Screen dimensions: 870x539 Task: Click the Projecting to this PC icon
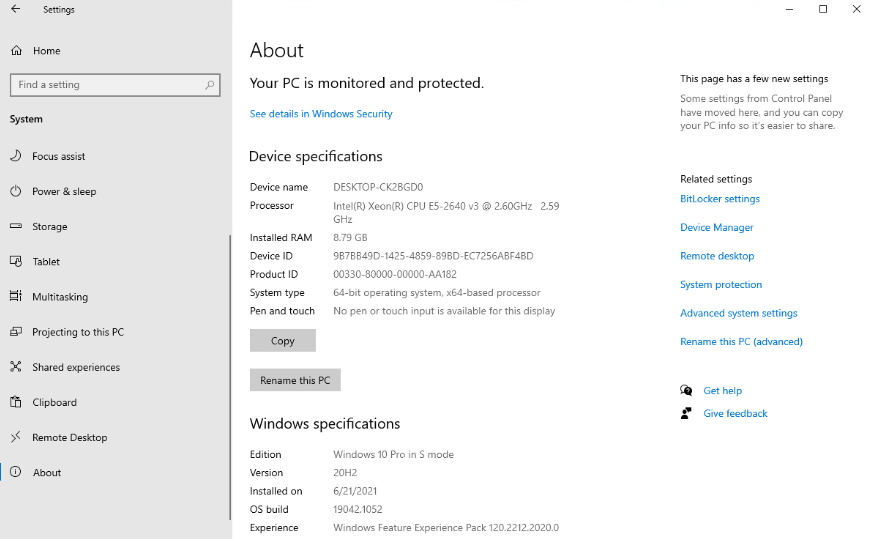tap(16, 331)
